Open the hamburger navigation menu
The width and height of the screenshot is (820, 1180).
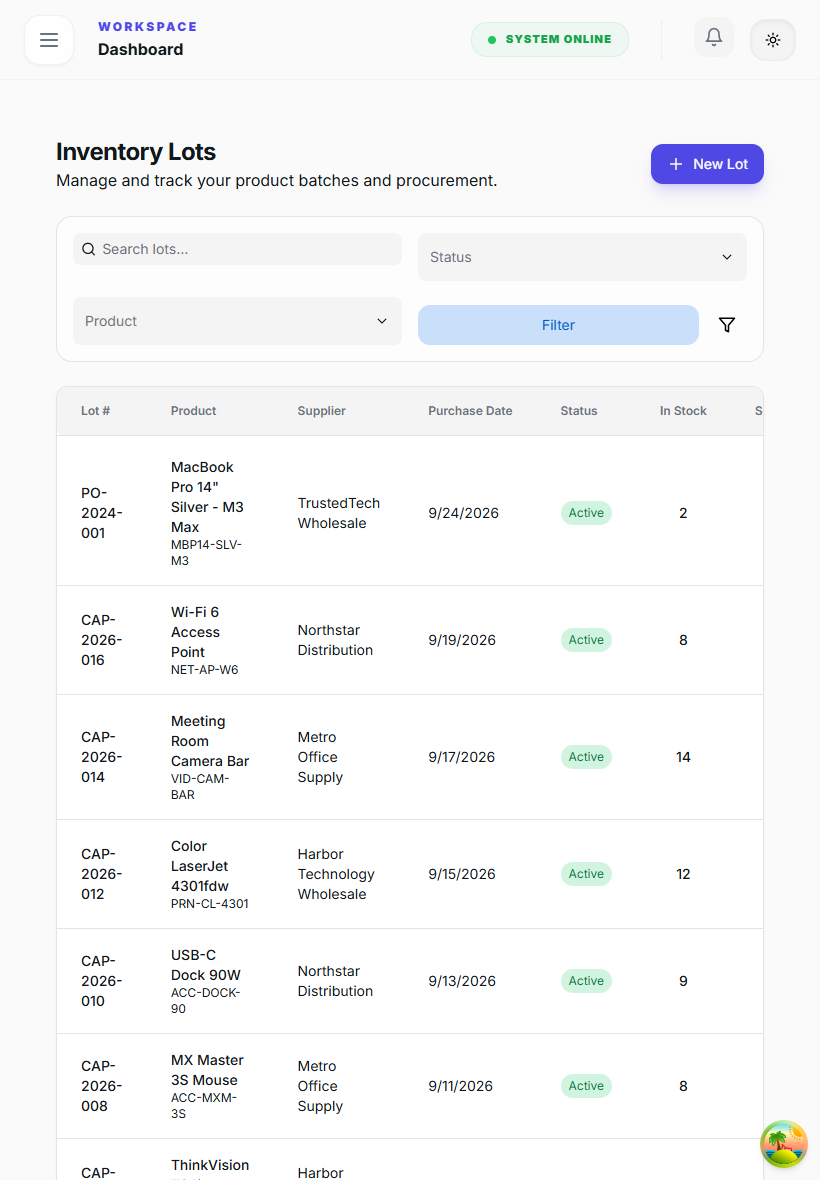[x=49, y=40]
